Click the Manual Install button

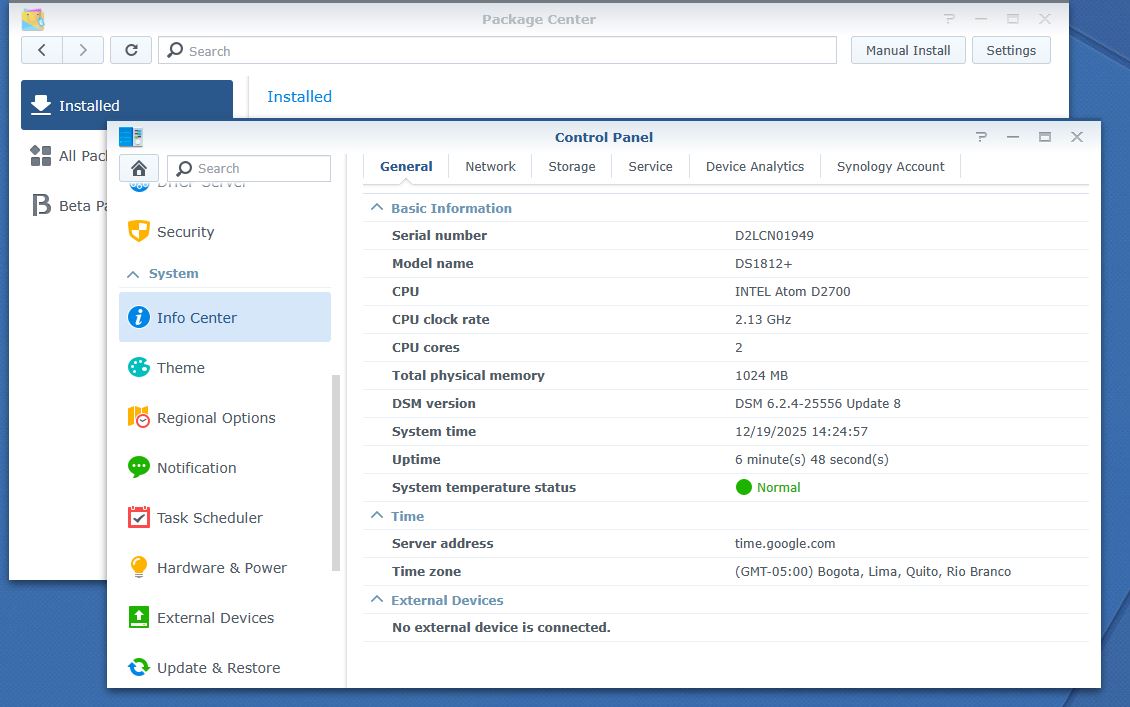click(907, 49)
